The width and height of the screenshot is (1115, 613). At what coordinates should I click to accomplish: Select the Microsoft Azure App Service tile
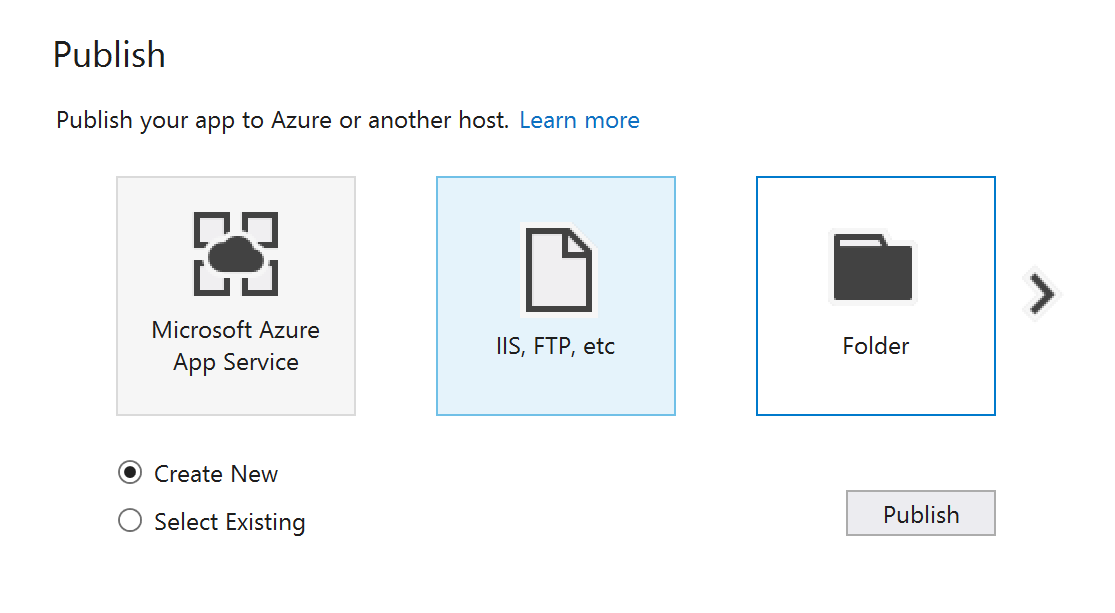pyautogui.click(x=236, y=296)
